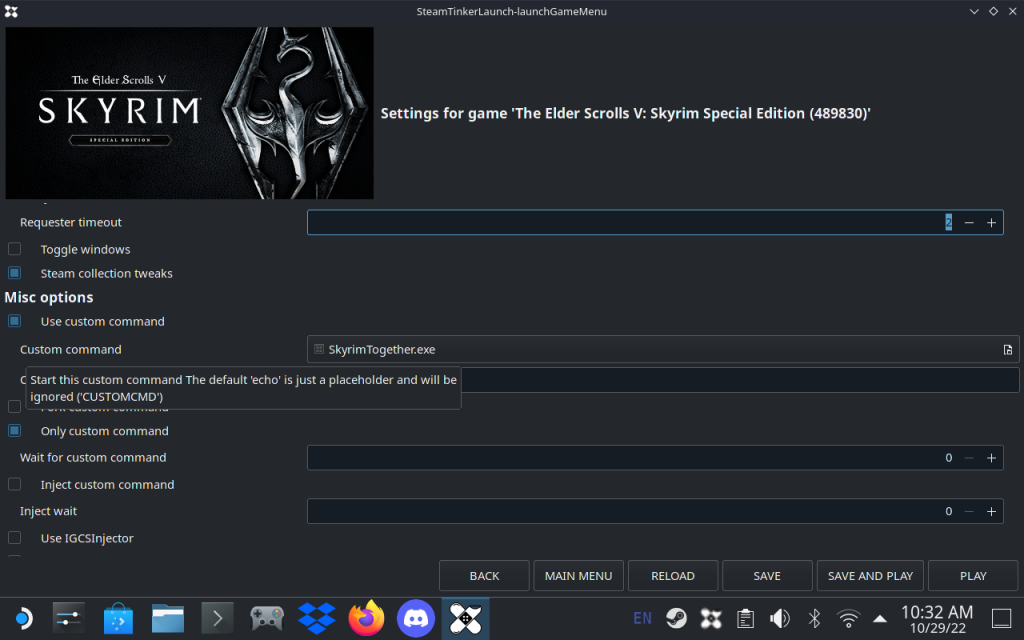Click the file browse icon for Custom command
The image size is (1024, 640).
(1008, 350)
